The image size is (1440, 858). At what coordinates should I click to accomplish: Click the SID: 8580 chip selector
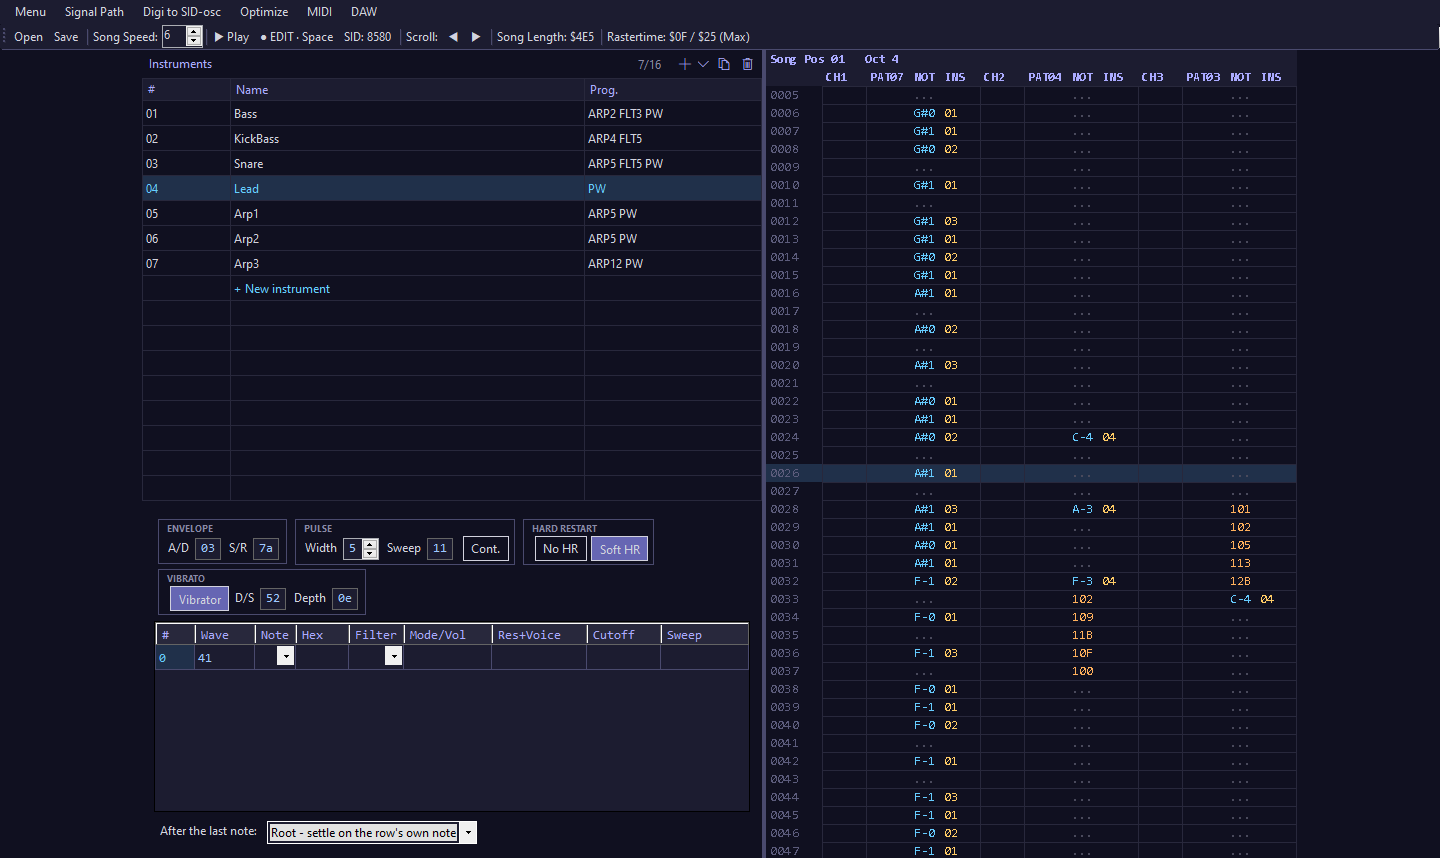pyautogui.click(x=368, y=37)
